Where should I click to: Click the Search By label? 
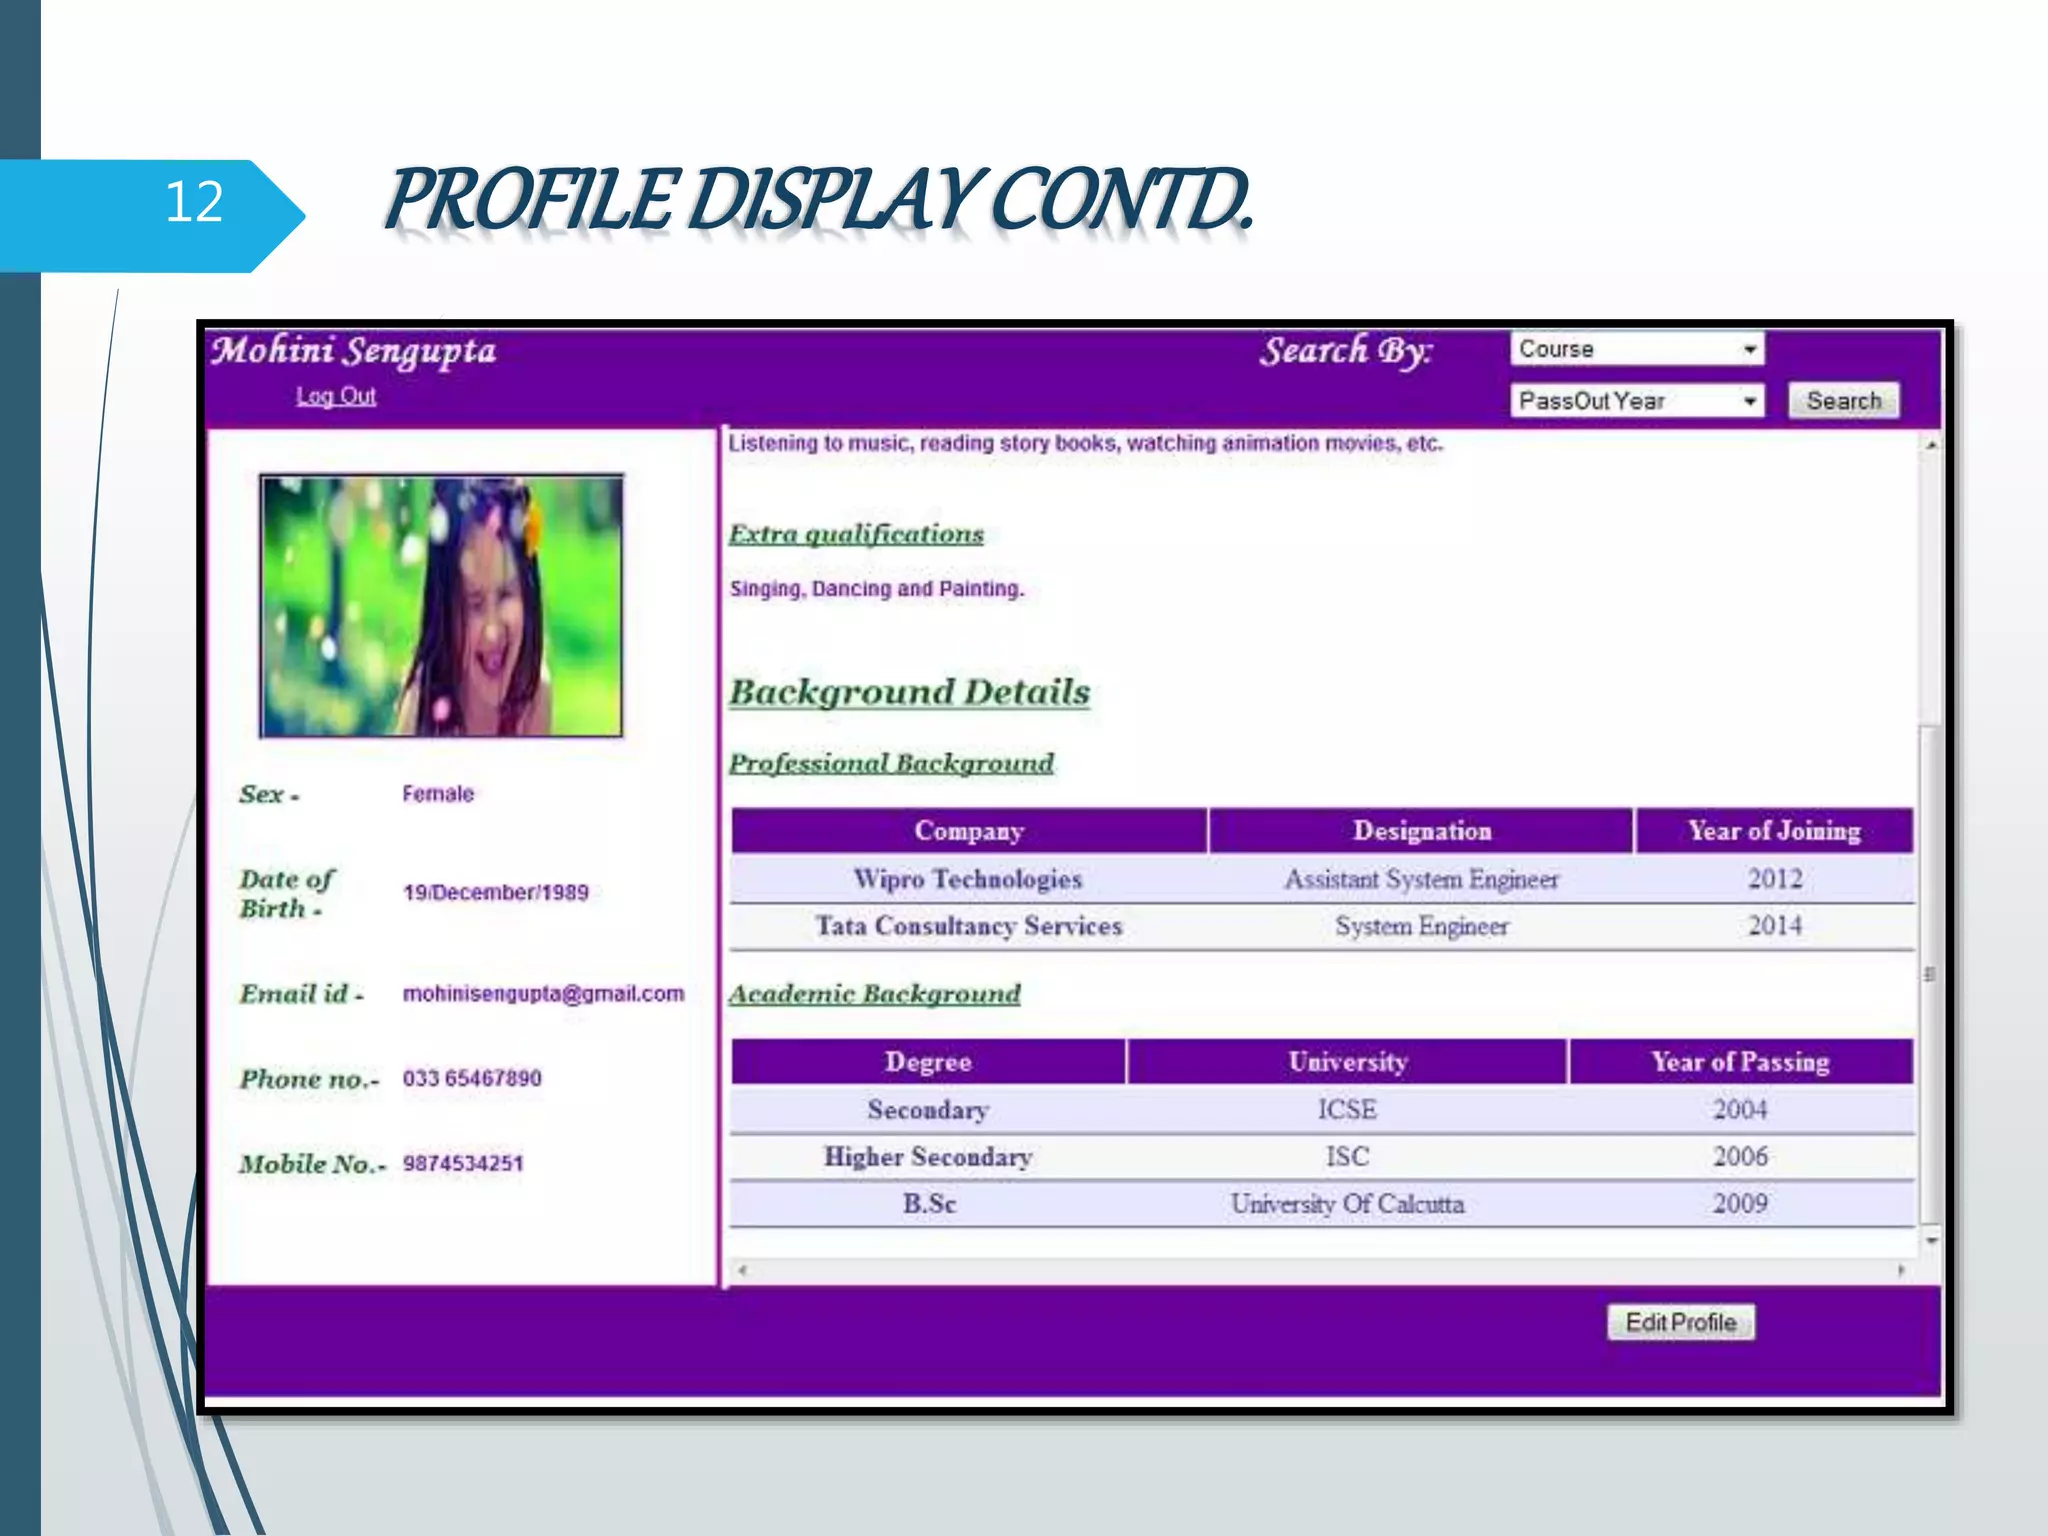tap(1346, 351)
